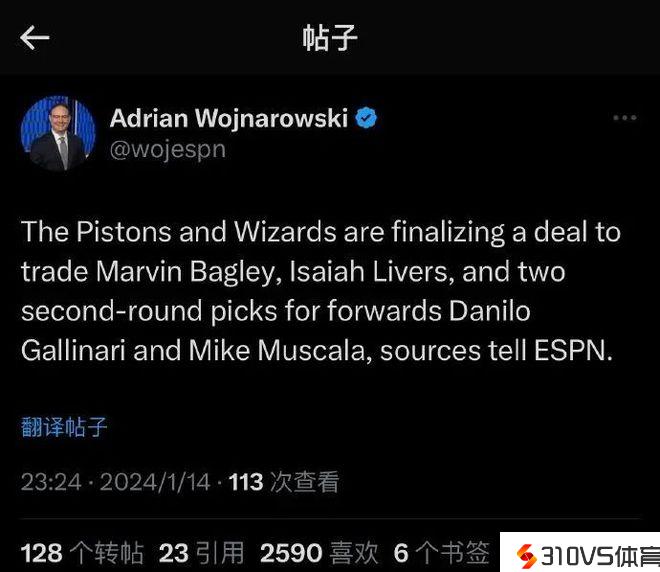This screenshot has width=660, height=572.
Task: Open the 23 引用 quotes list
Action: coord(201,553)
